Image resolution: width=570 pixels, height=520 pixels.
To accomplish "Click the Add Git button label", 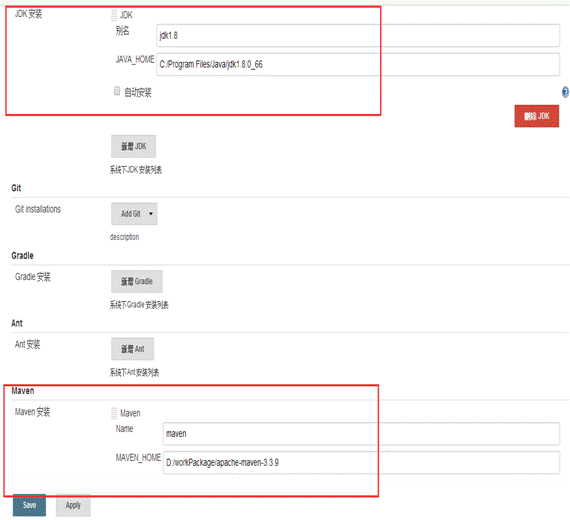I will [x=131, y=213].
